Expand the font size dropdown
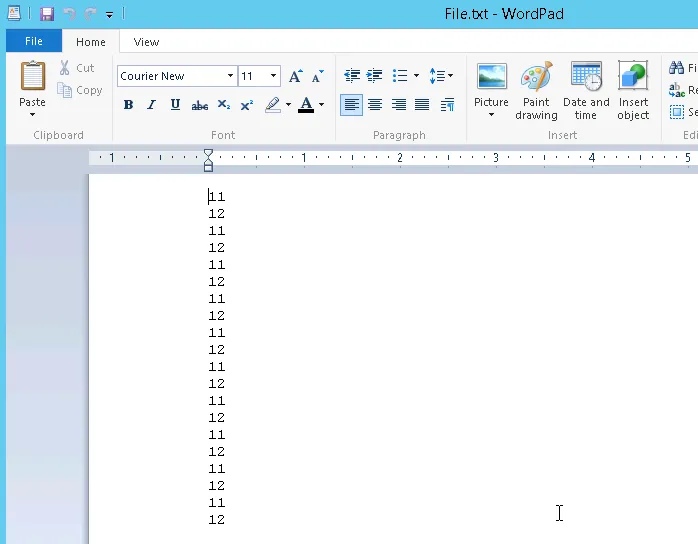Image resolution: width=698 pixels, height=544 pixels. tap(273, 76)
